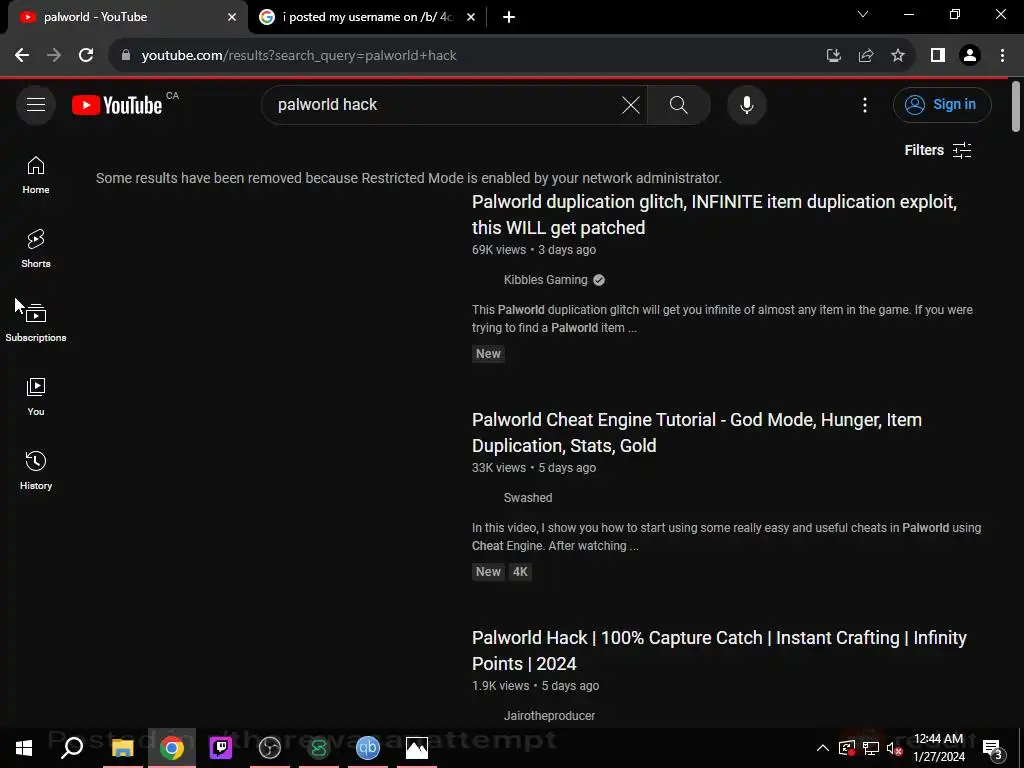Go to Home in the sidebar
The image size is (1024, 768).
[36, 175]
